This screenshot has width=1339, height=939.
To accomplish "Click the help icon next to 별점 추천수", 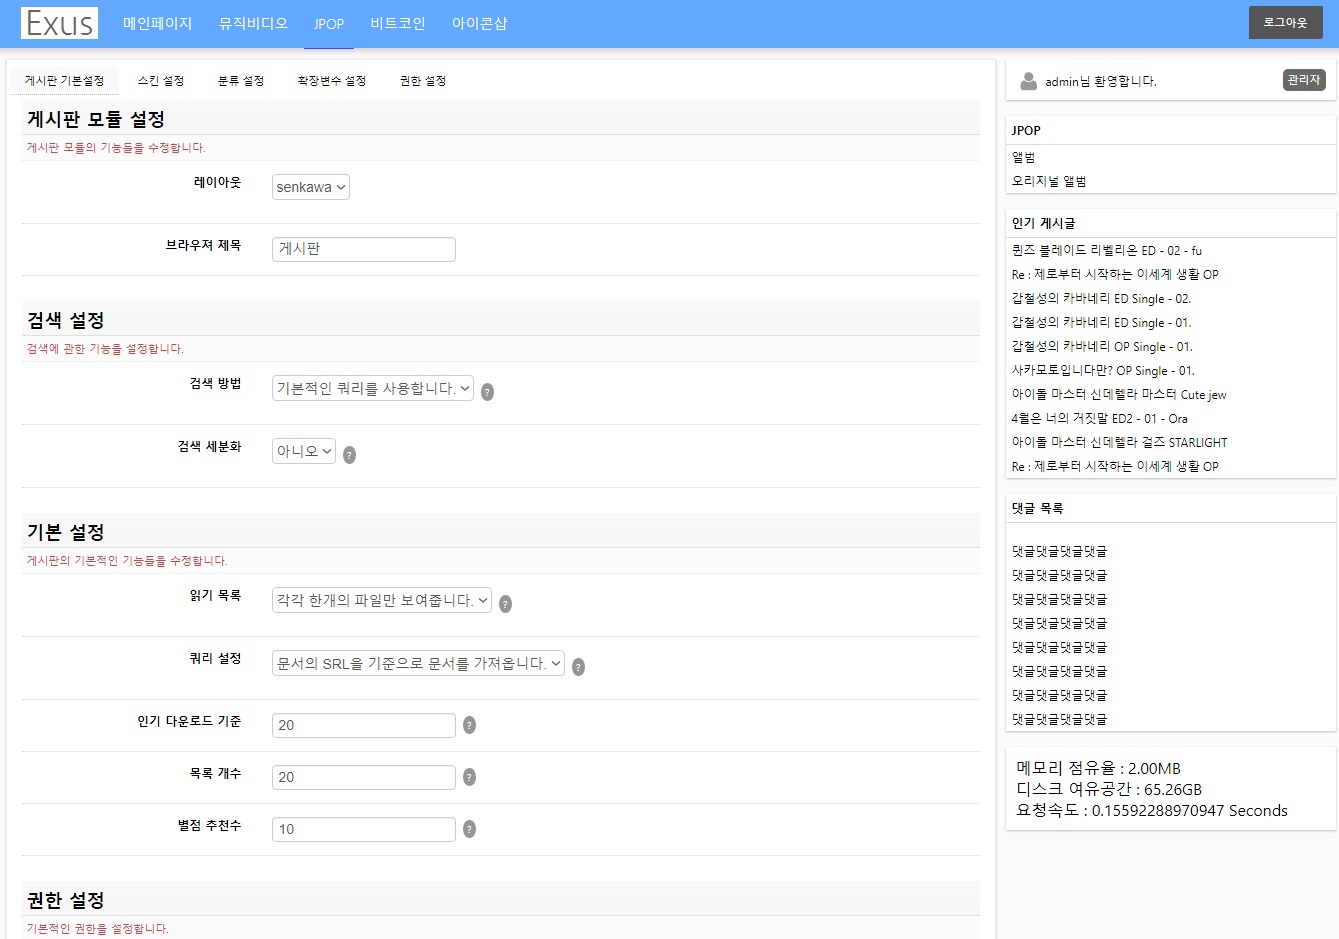I will point(469,829).
